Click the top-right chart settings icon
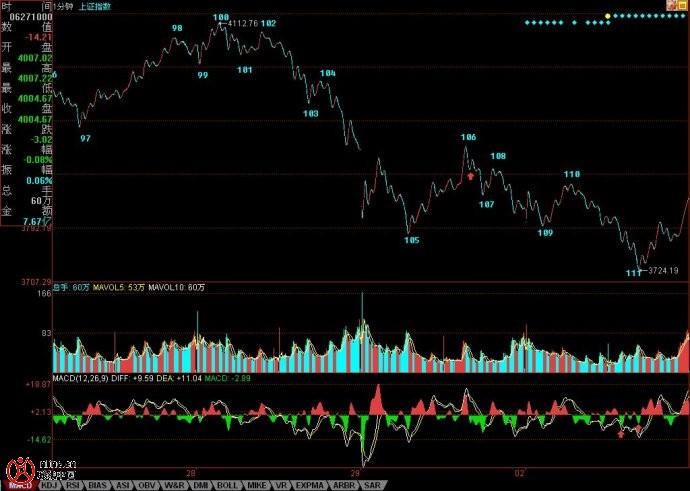690x491 pixels. coord(670,5)
